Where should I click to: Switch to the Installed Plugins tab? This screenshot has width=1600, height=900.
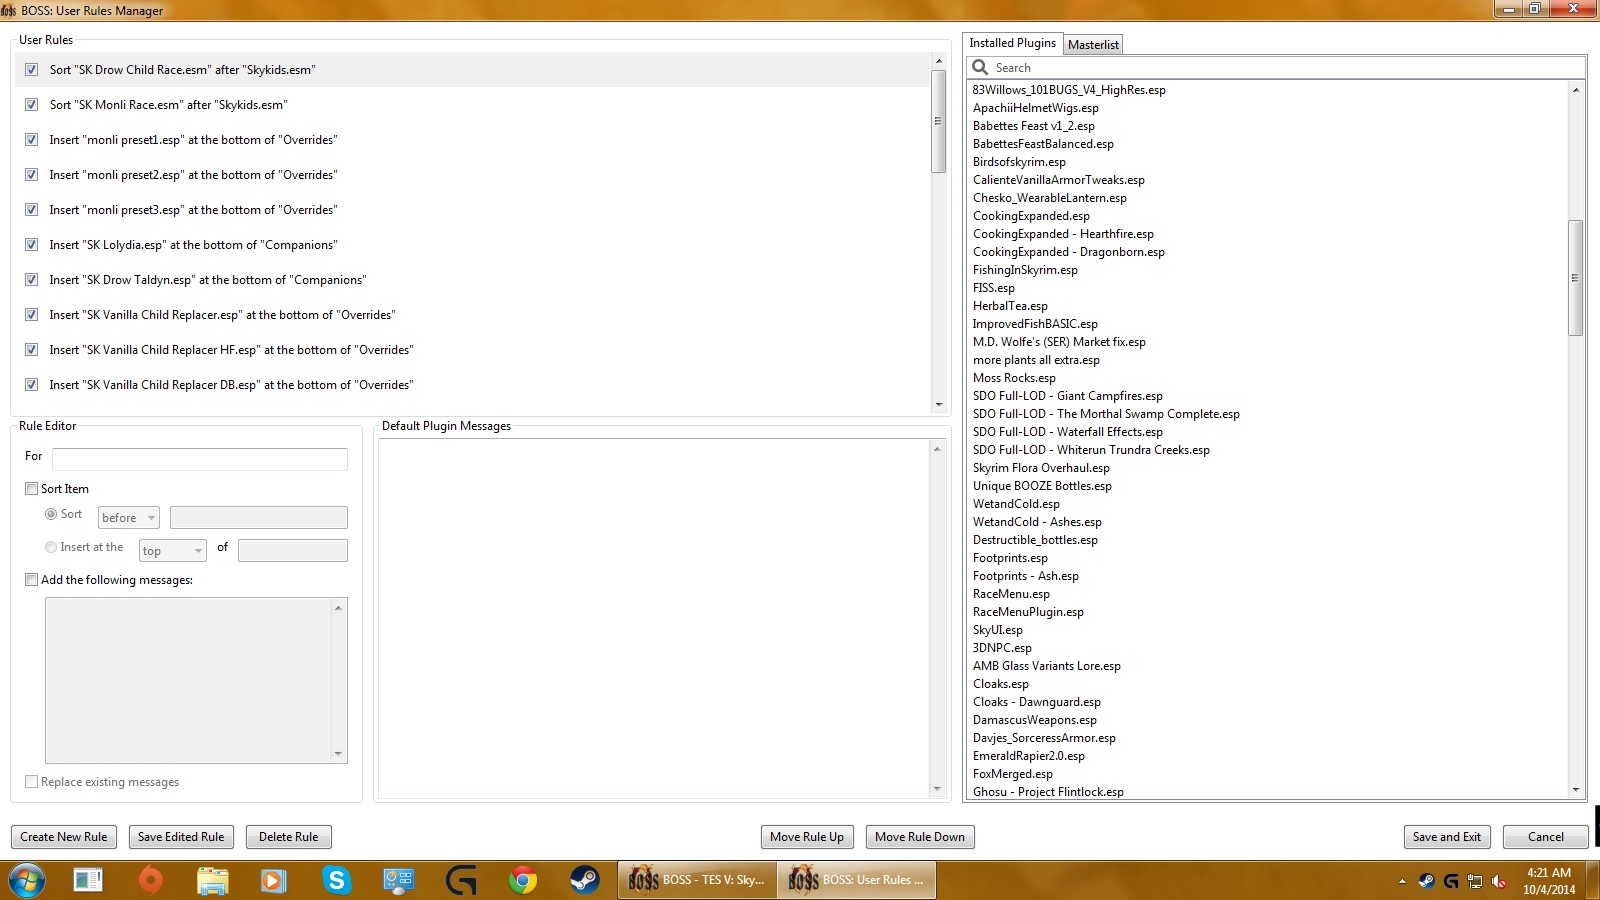[1012, 43]
